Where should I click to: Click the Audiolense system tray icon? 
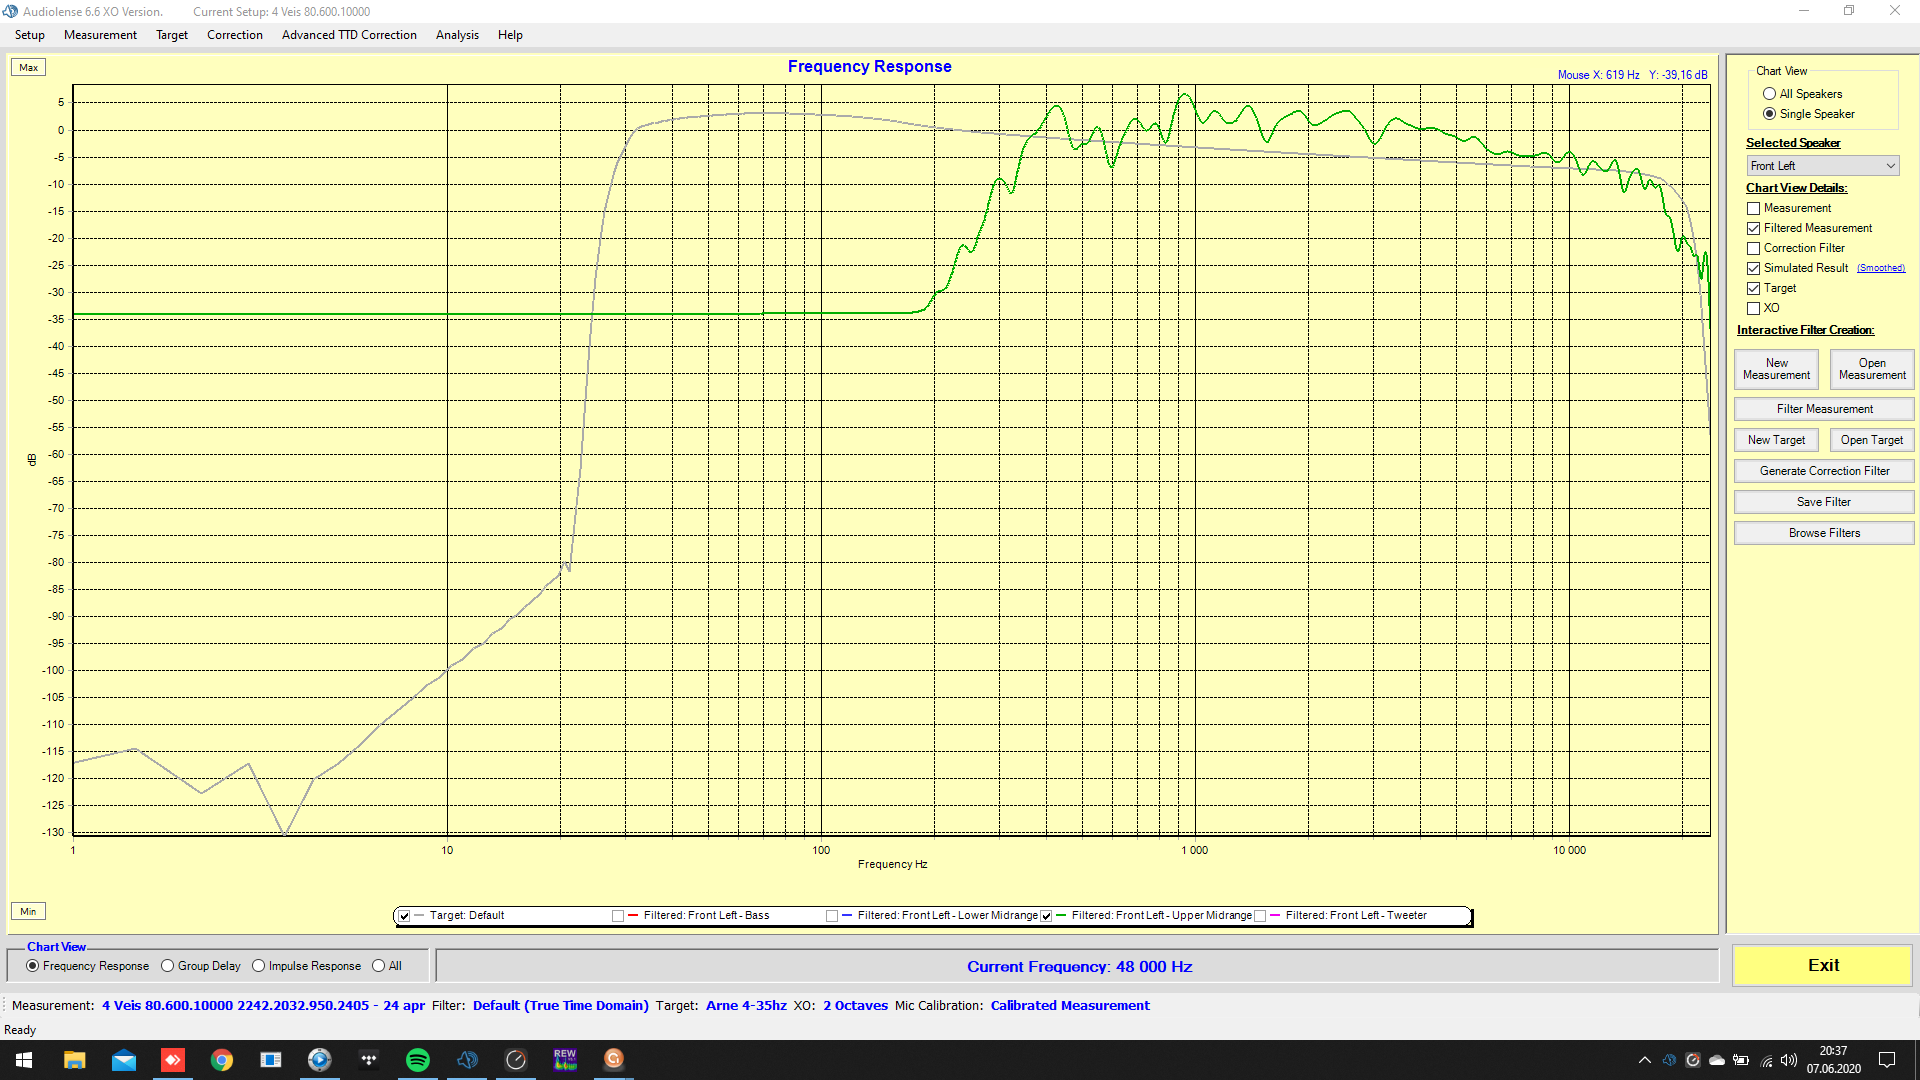coord(1669,1060)
